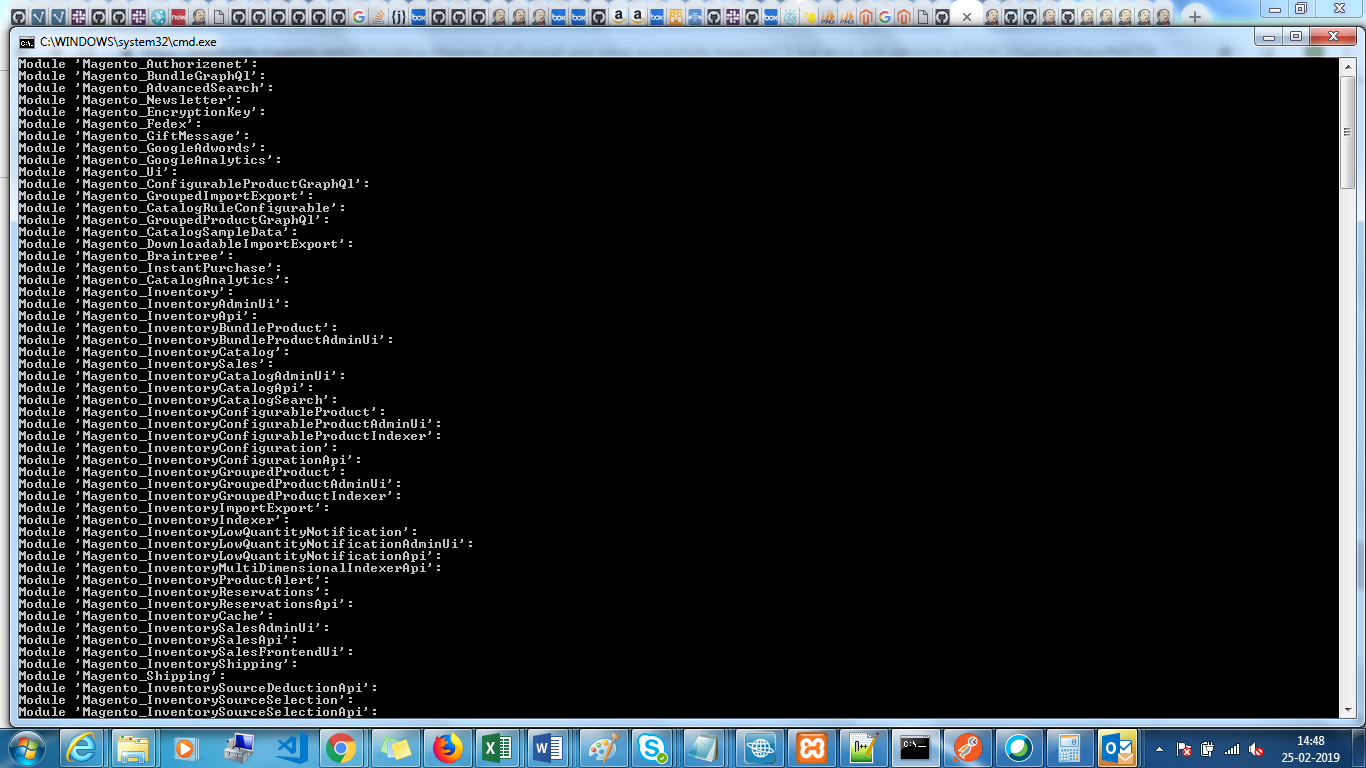Open Firefox from the taskbar
This screenshot has width=1366, height=768.
[x=447, y=747]
